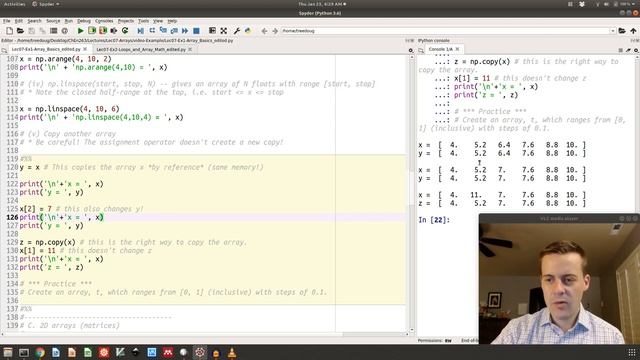
Task: Close the Console 1/A tab
Action: [x=457, y=49]
